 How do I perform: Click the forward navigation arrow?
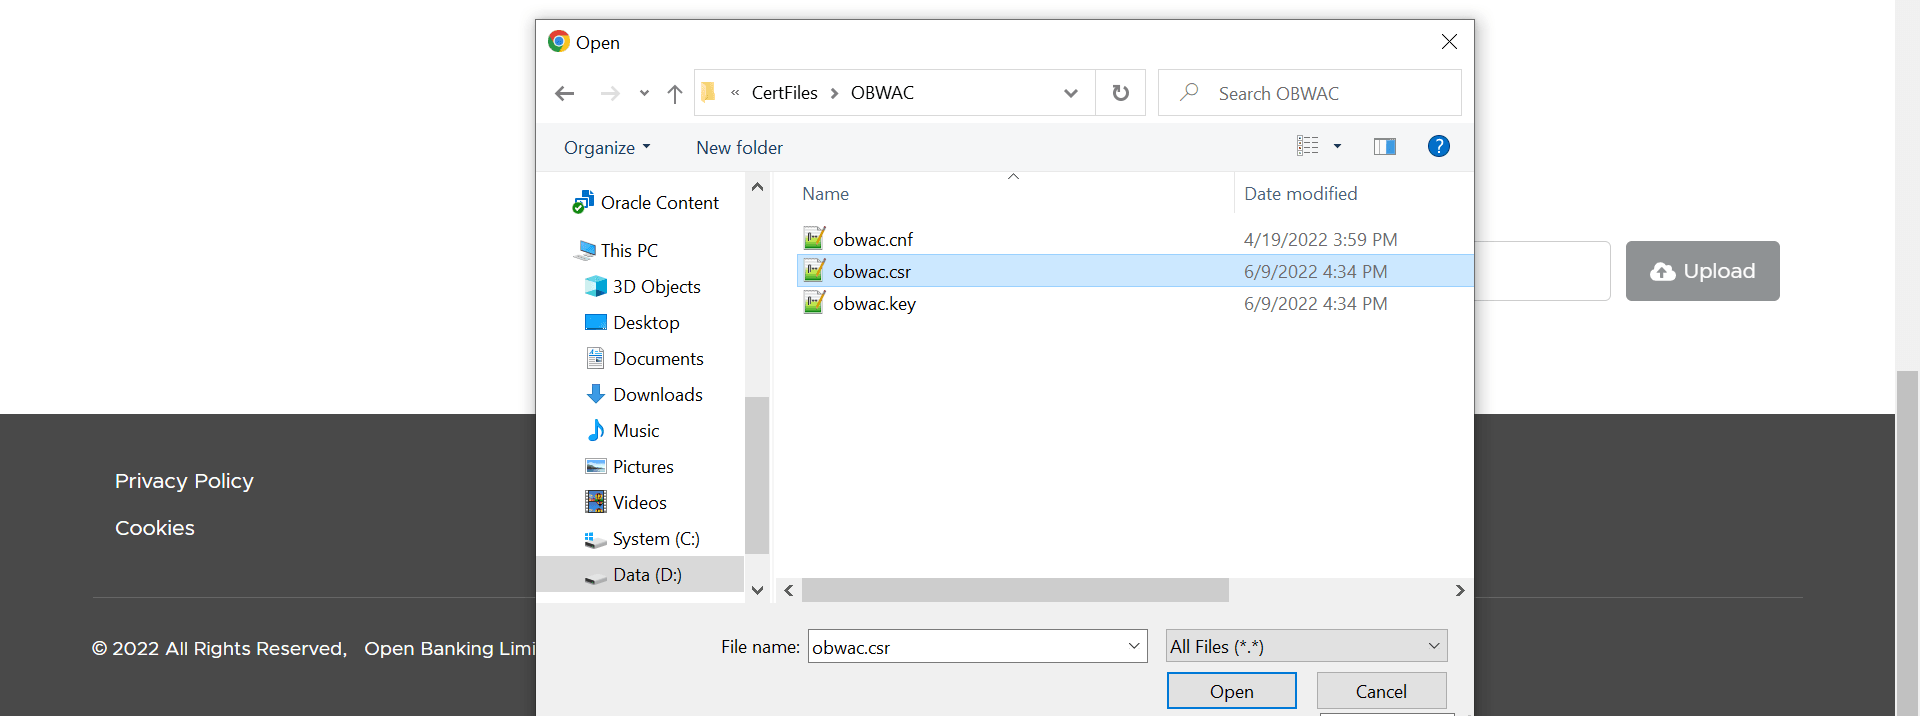(610, 93)
